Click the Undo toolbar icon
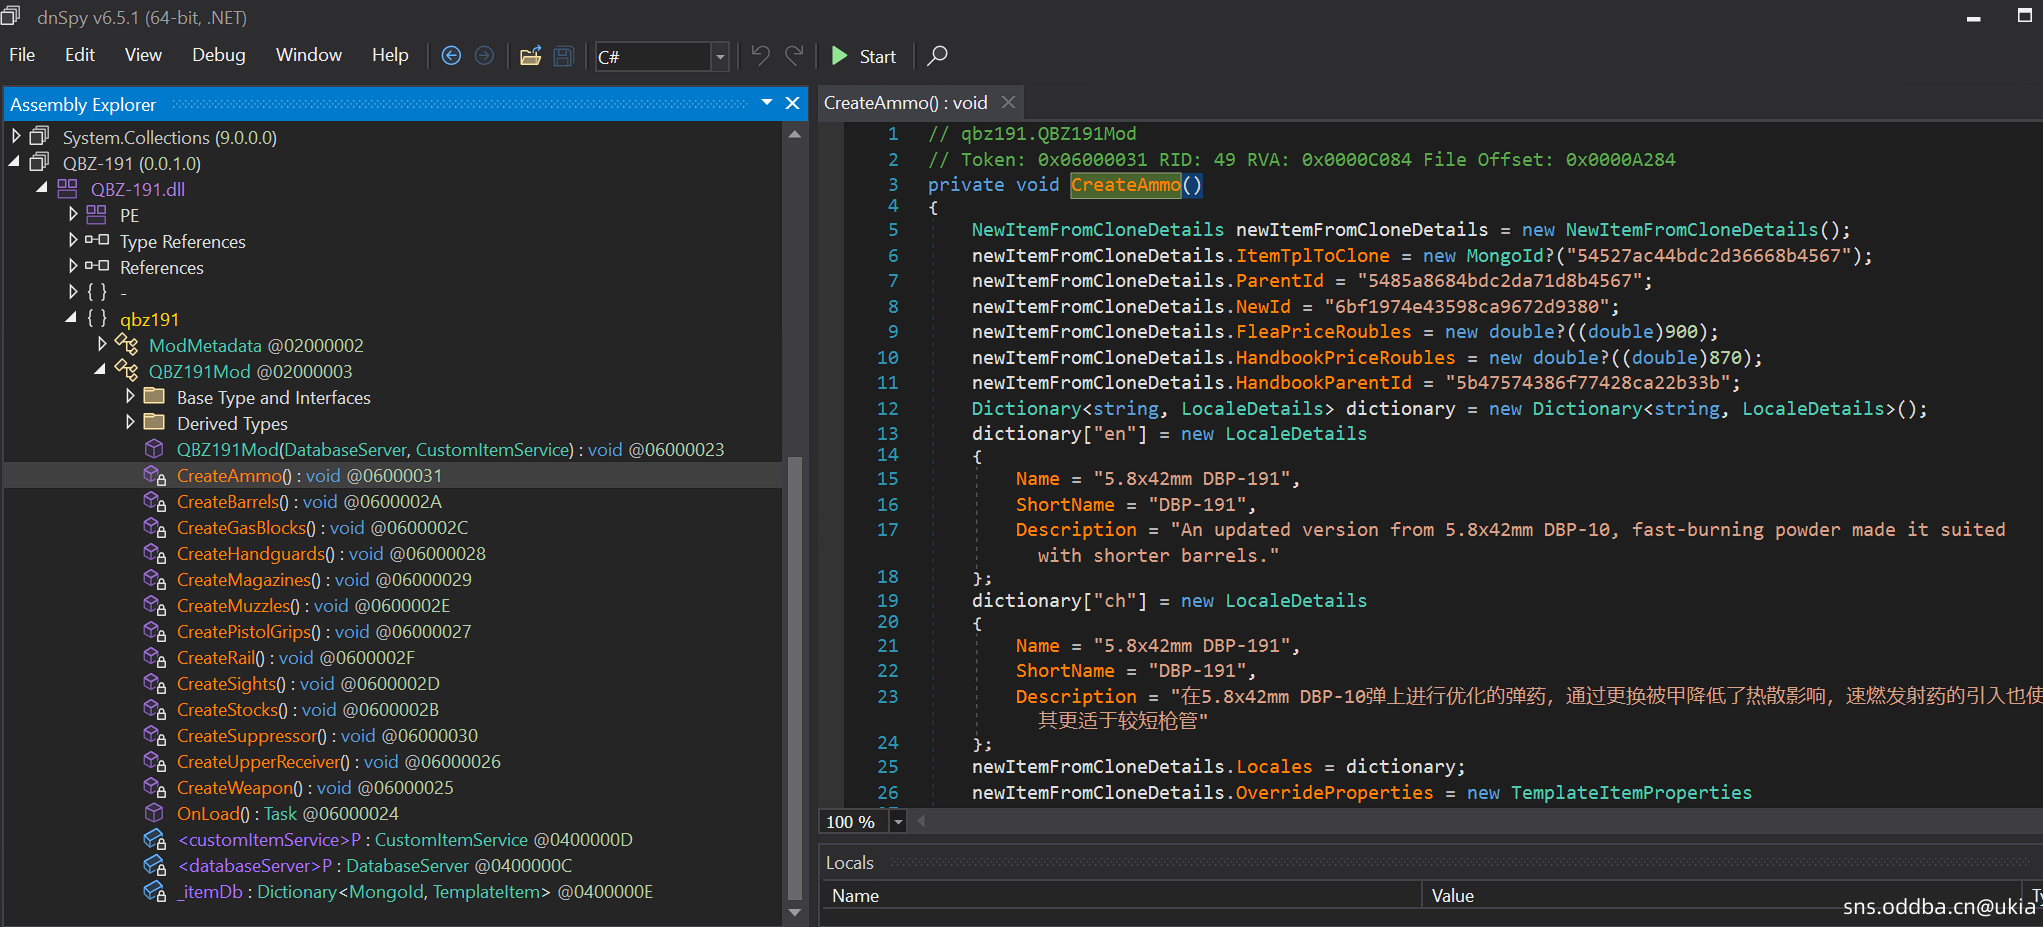The height and width of the screenshot is (927, 2043). click(x=760, y=56)
